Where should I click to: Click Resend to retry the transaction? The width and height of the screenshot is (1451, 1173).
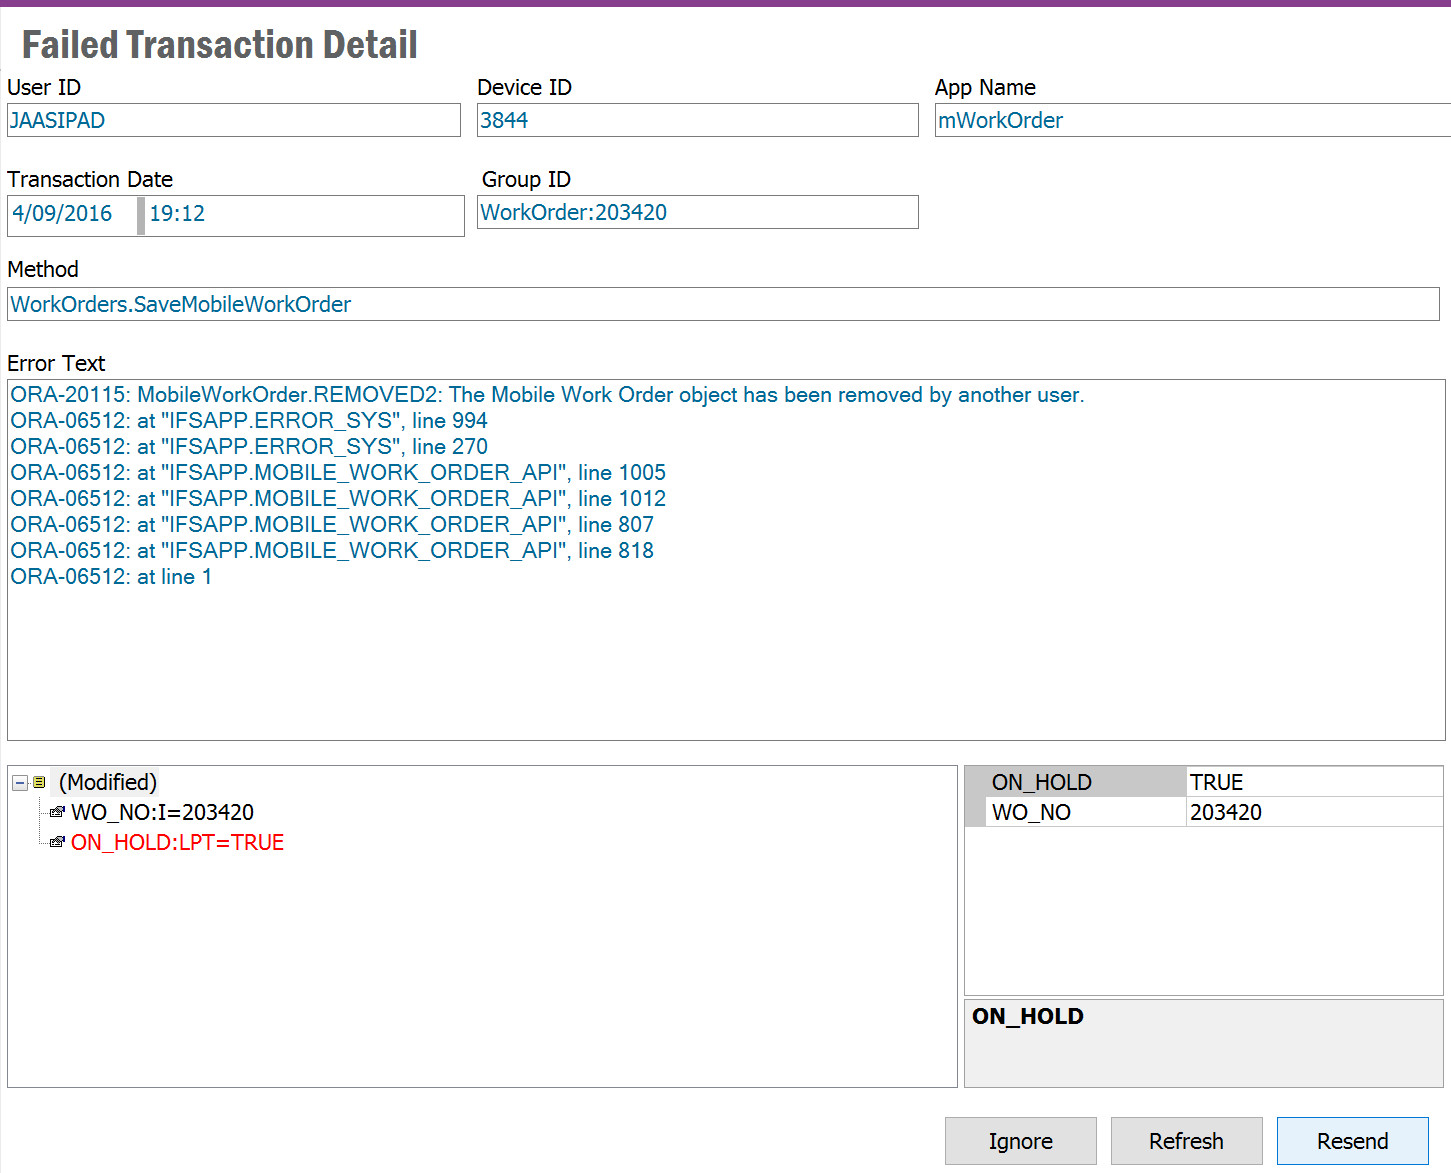1352,1141
